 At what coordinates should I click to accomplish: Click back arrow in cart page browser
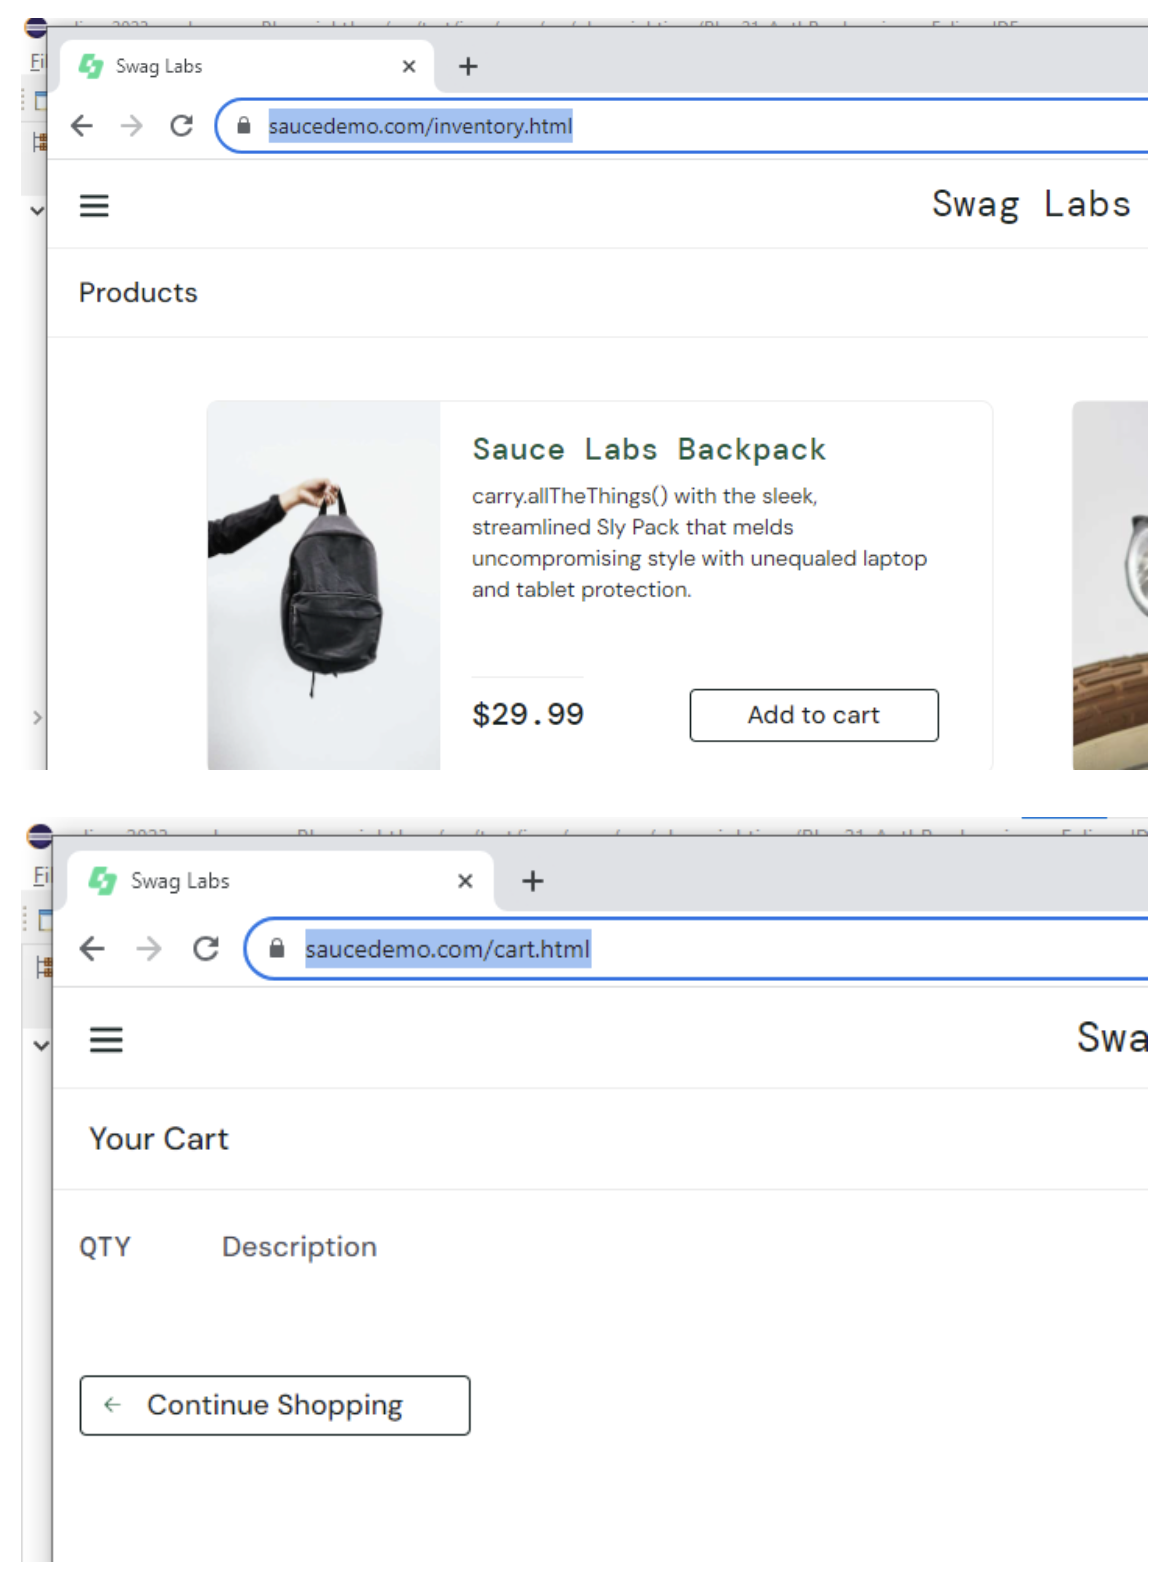coord(92,949)
